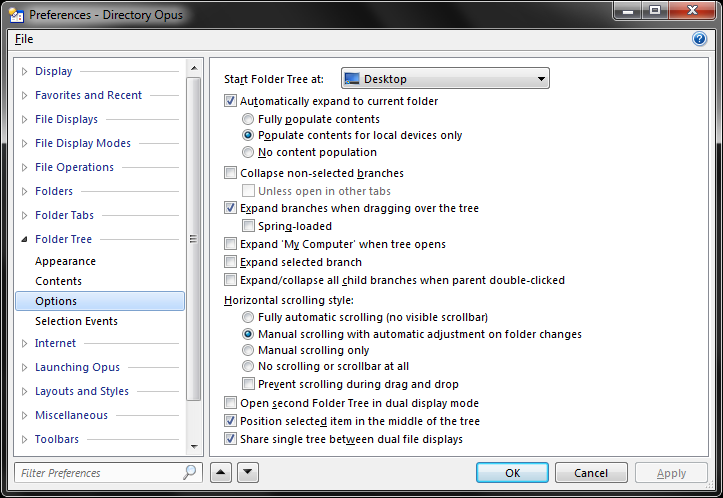Expand the File Operations category
This screenshot has width=723, height=498.
pos(24,167)
